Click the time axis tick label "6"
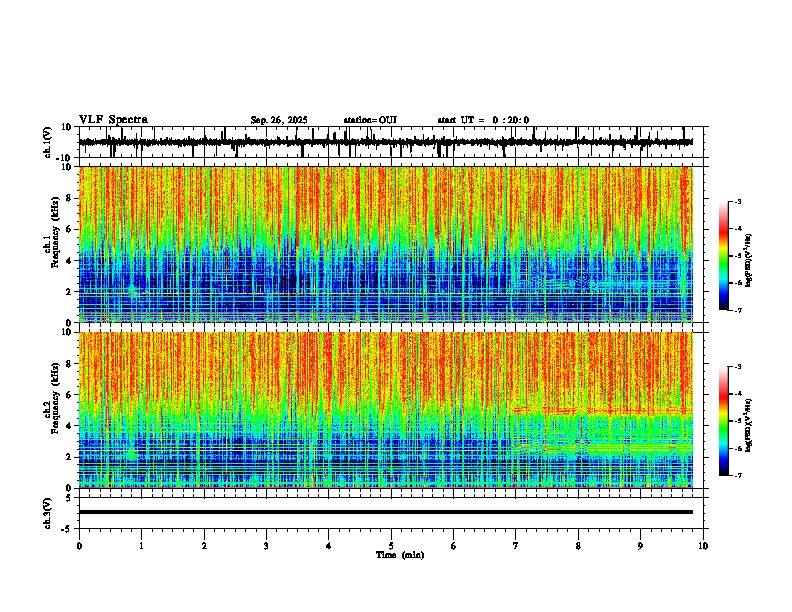Screen dimensions: 792x612 click(454, 546)
